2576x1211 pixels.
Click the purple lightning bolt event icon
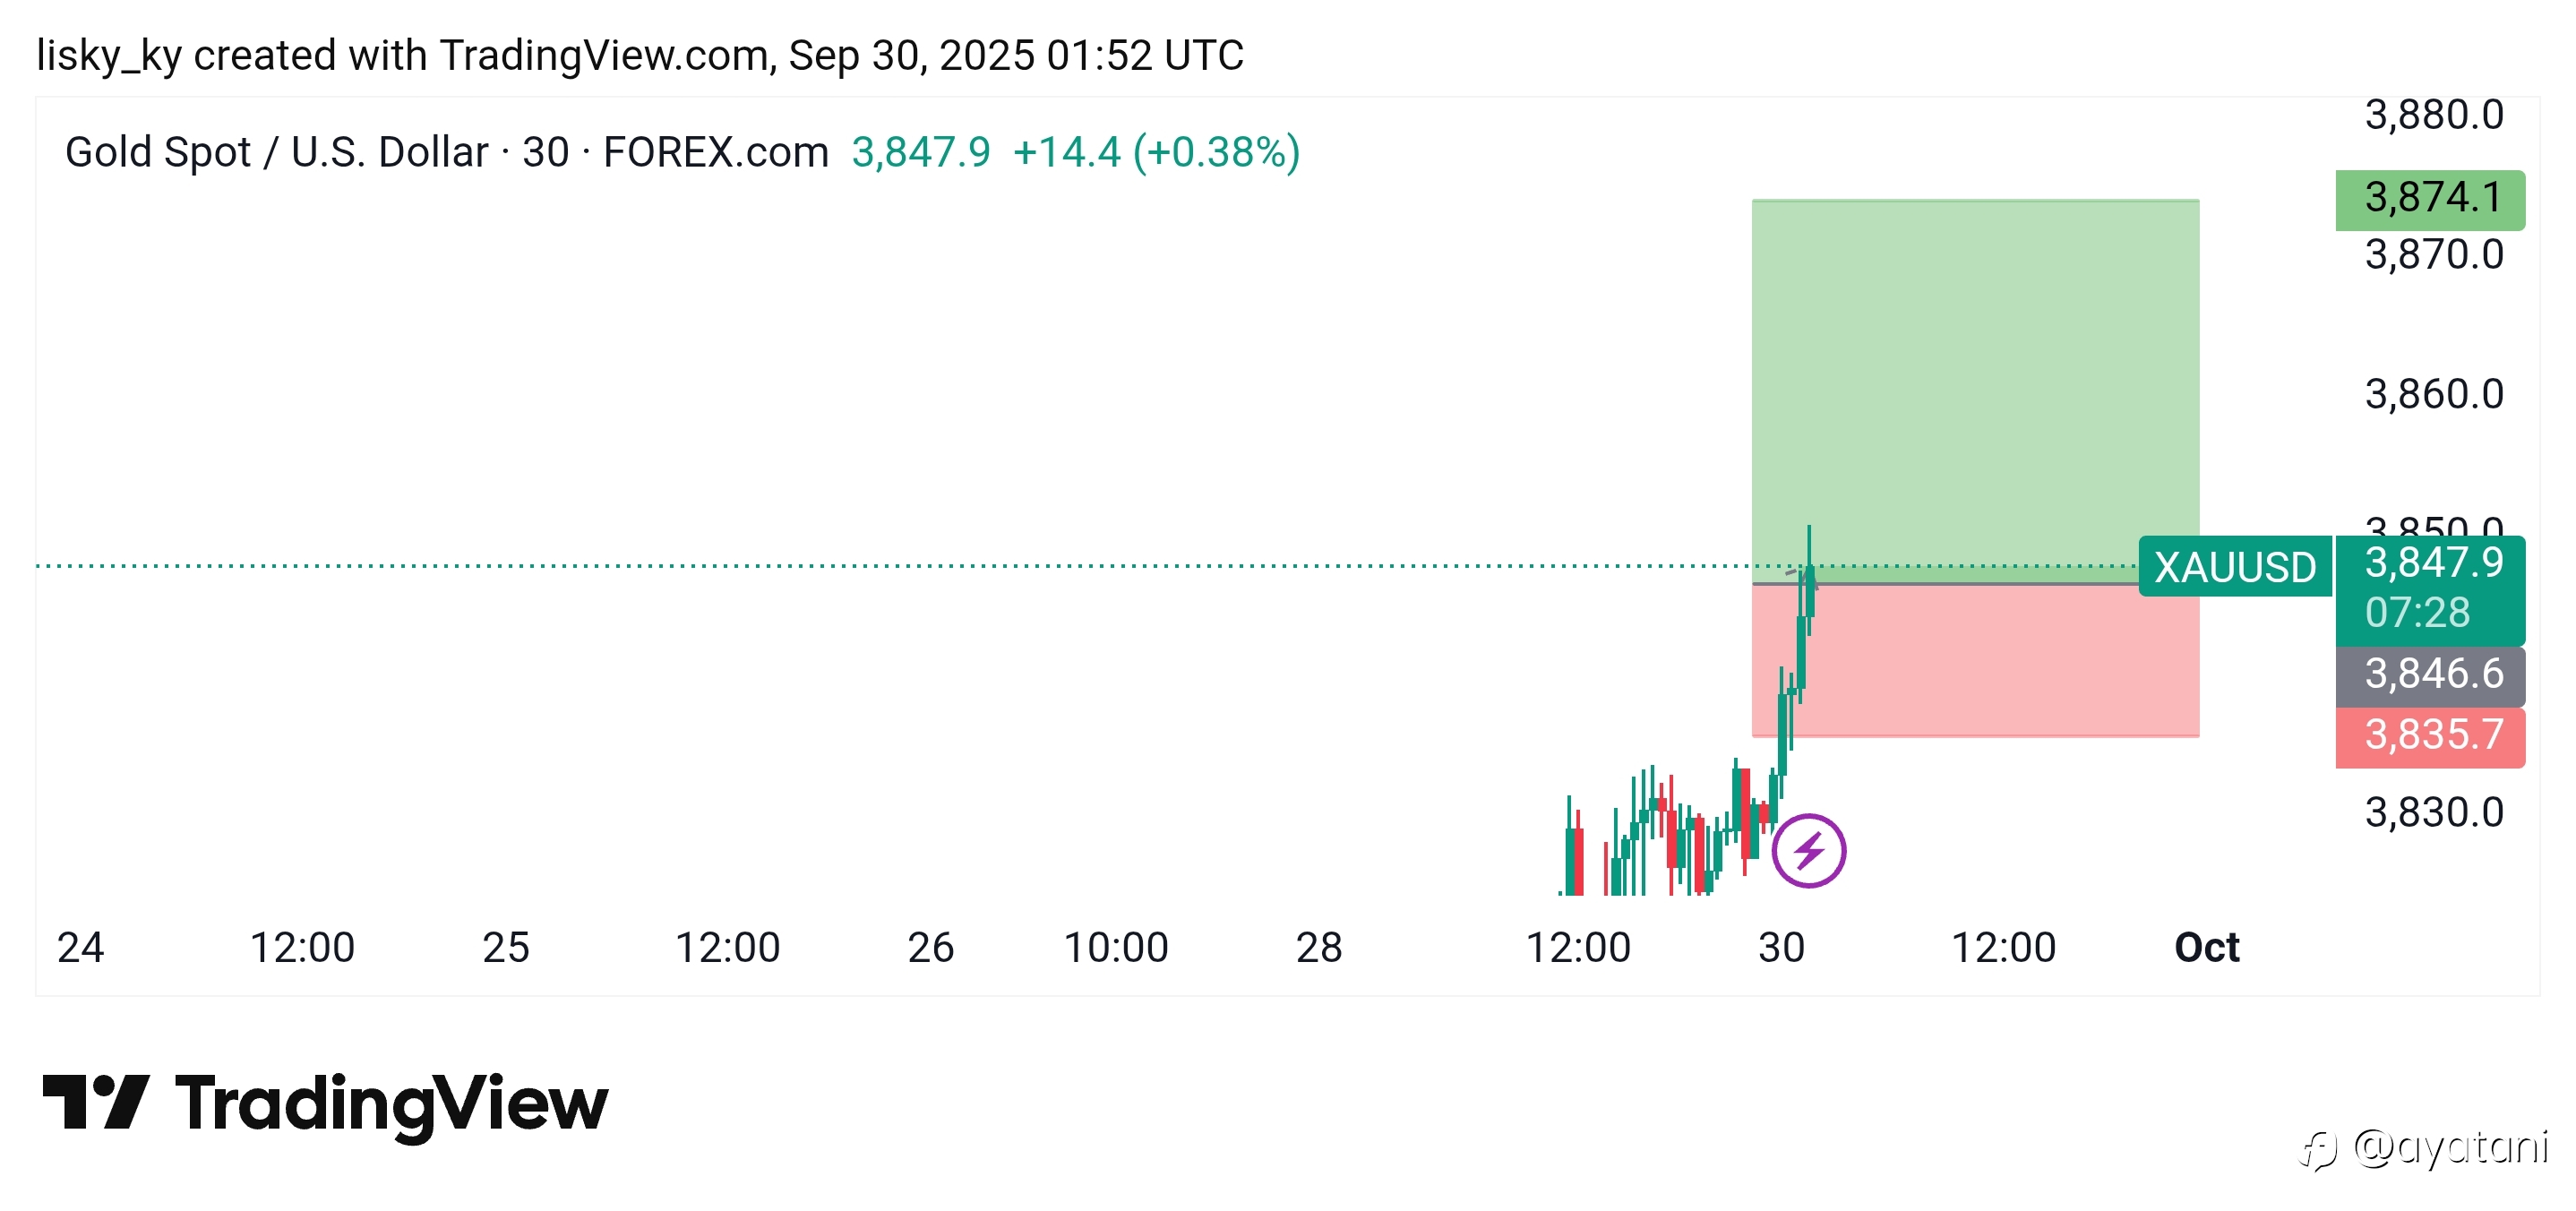coord(1808,851)
